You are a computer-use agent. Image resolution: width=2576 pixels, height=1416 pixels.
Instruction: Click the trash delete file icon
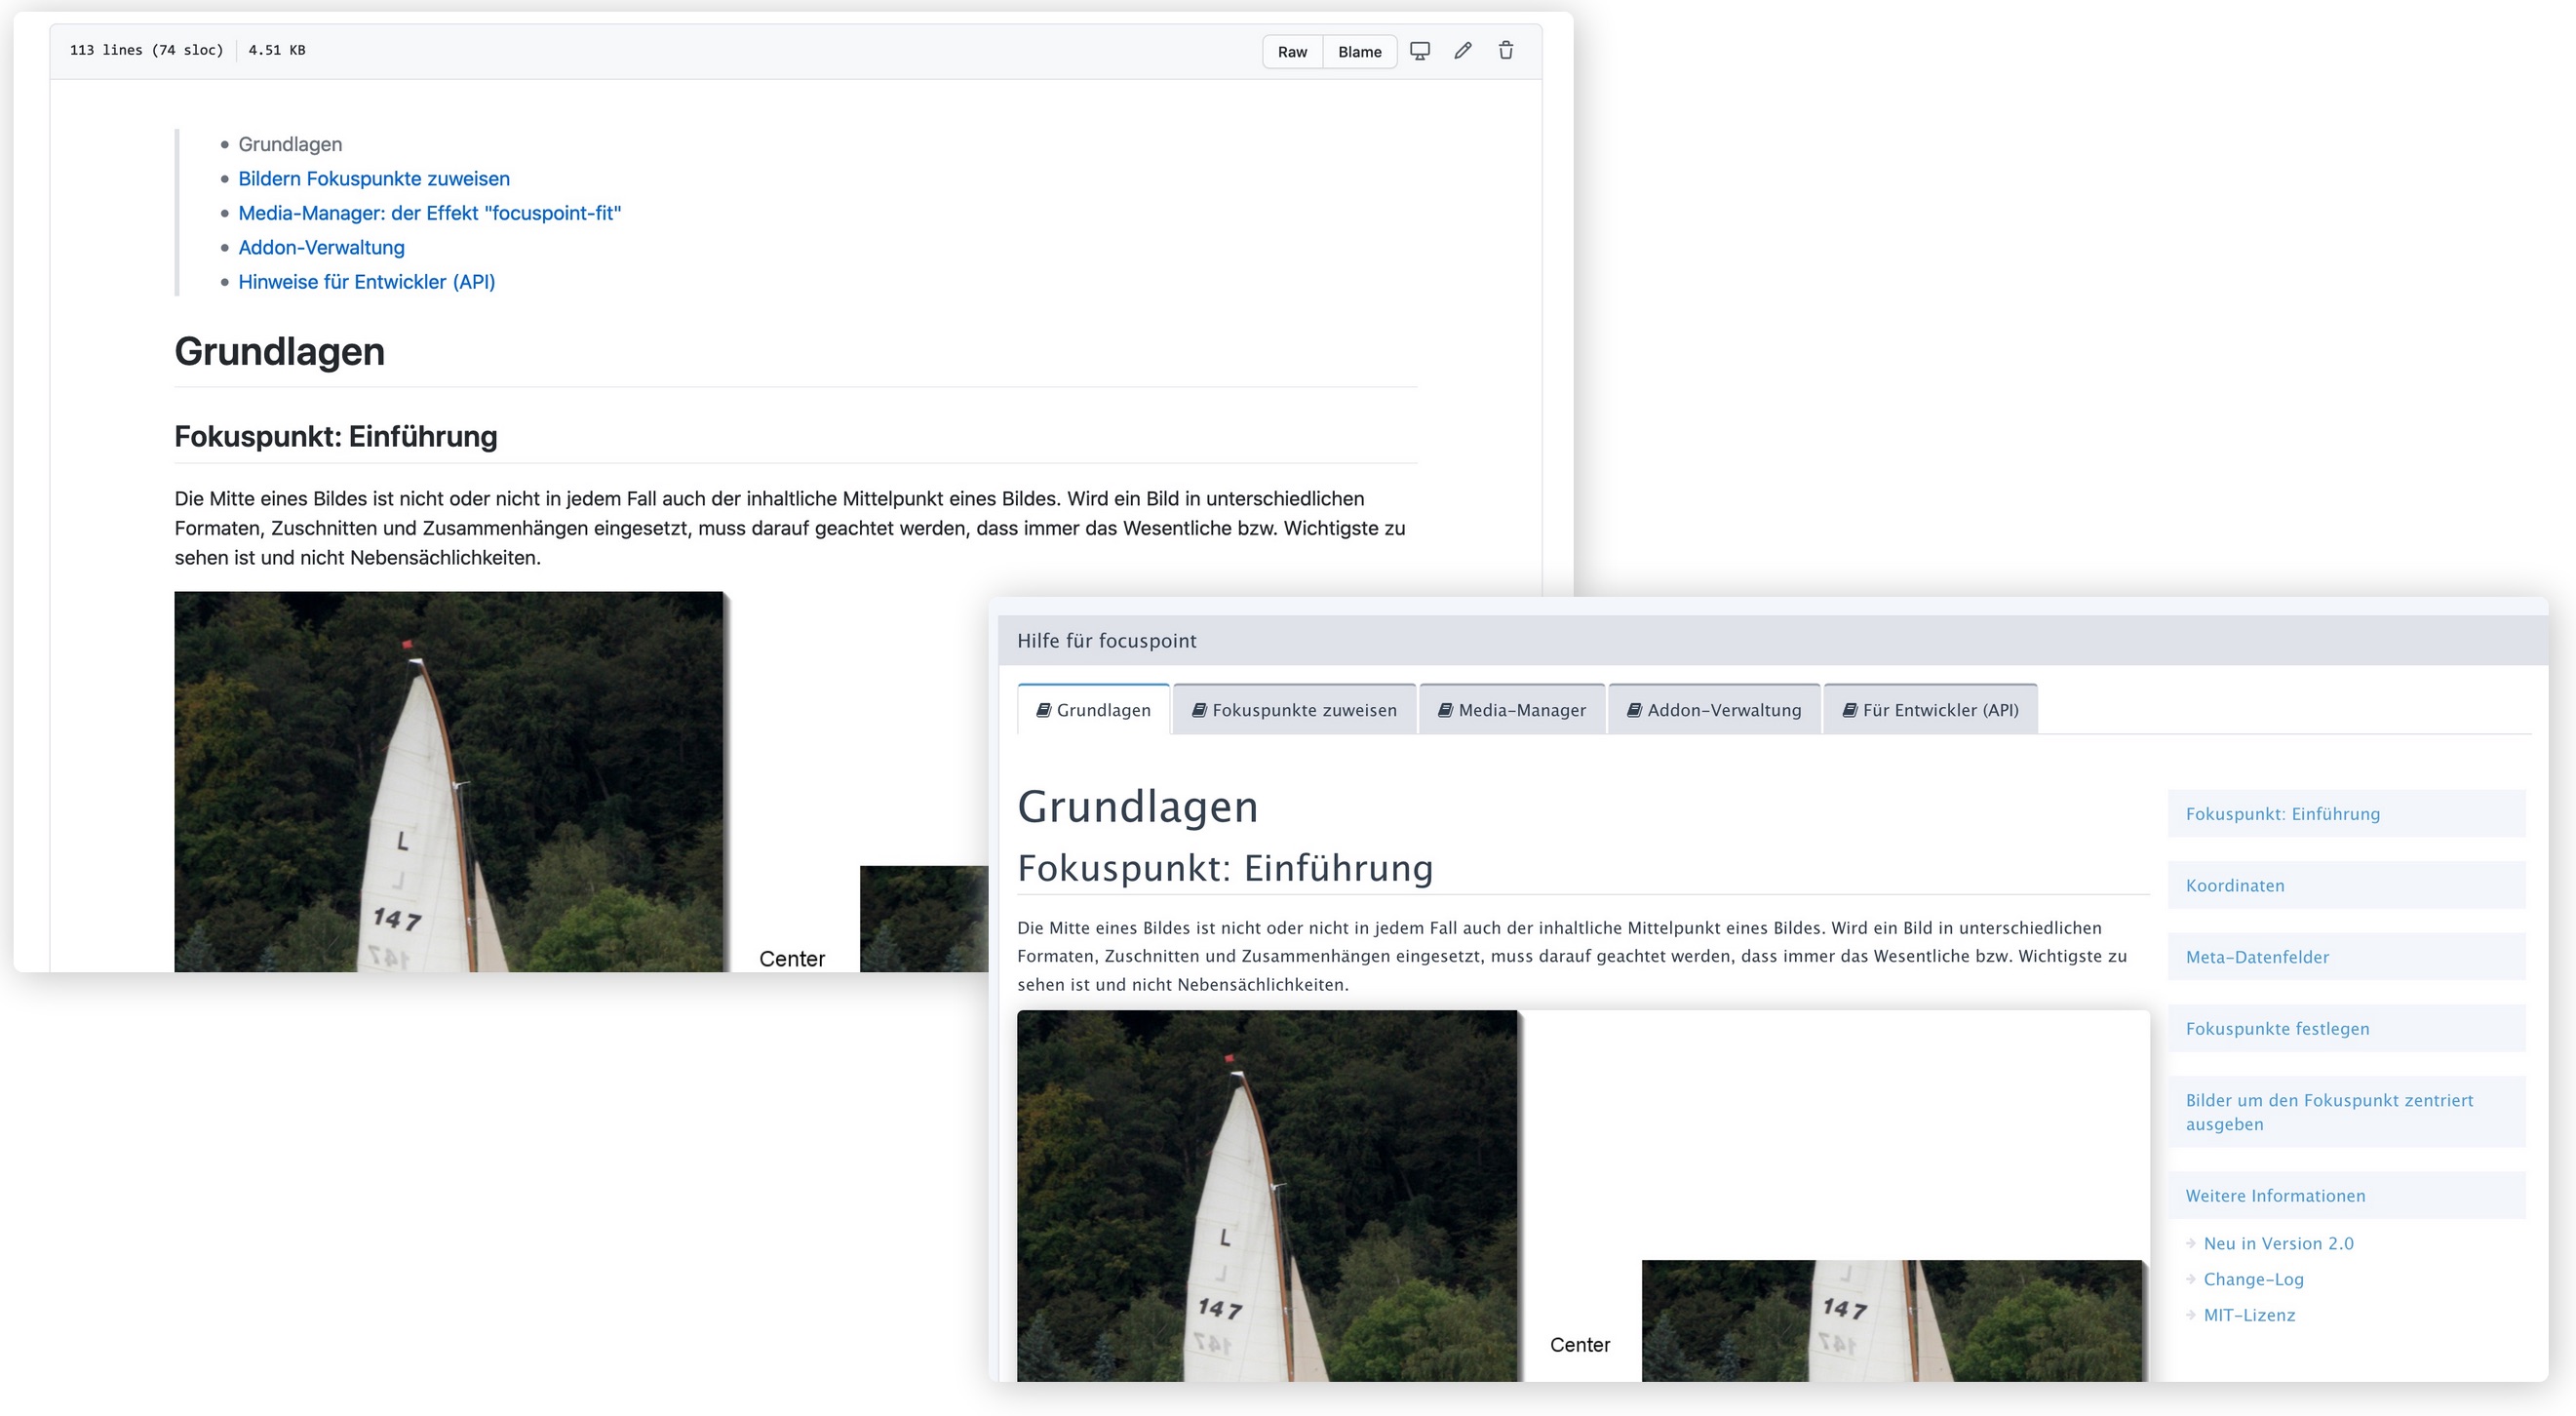pyautogui.click(x=1505, y=51)
